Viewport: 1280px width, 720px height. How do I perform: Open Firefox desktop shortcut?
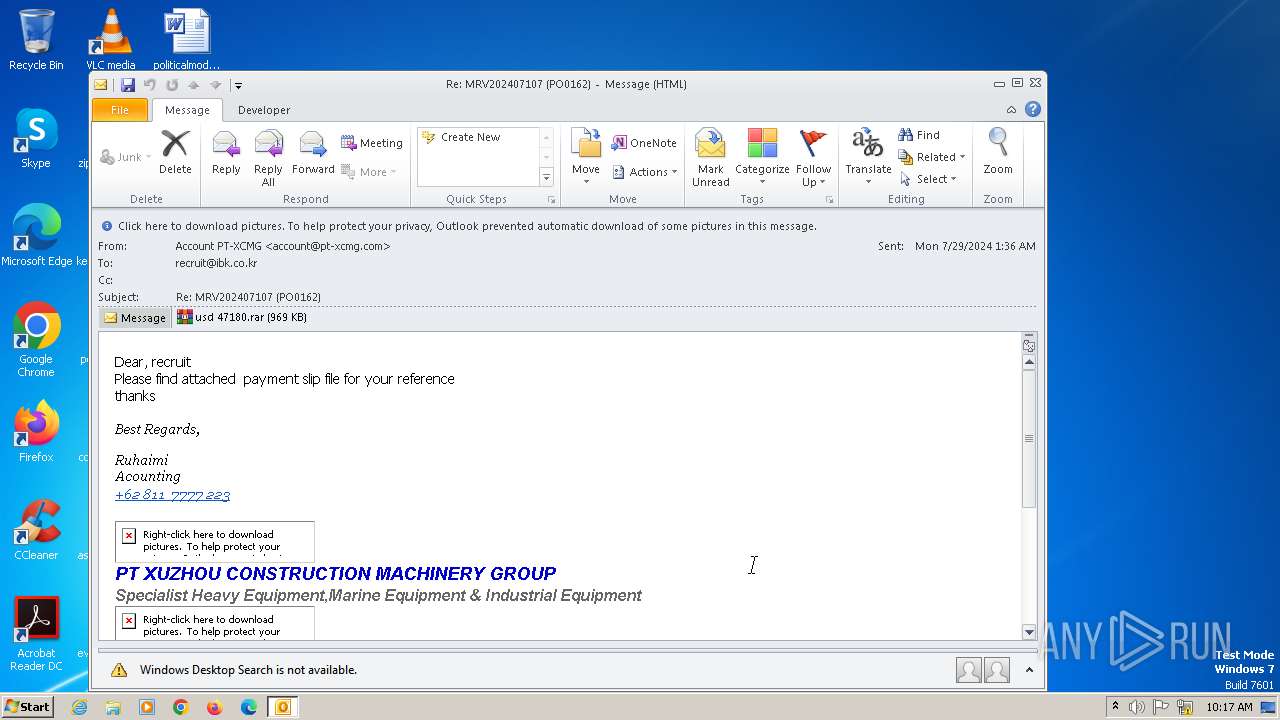click(36, 432)
